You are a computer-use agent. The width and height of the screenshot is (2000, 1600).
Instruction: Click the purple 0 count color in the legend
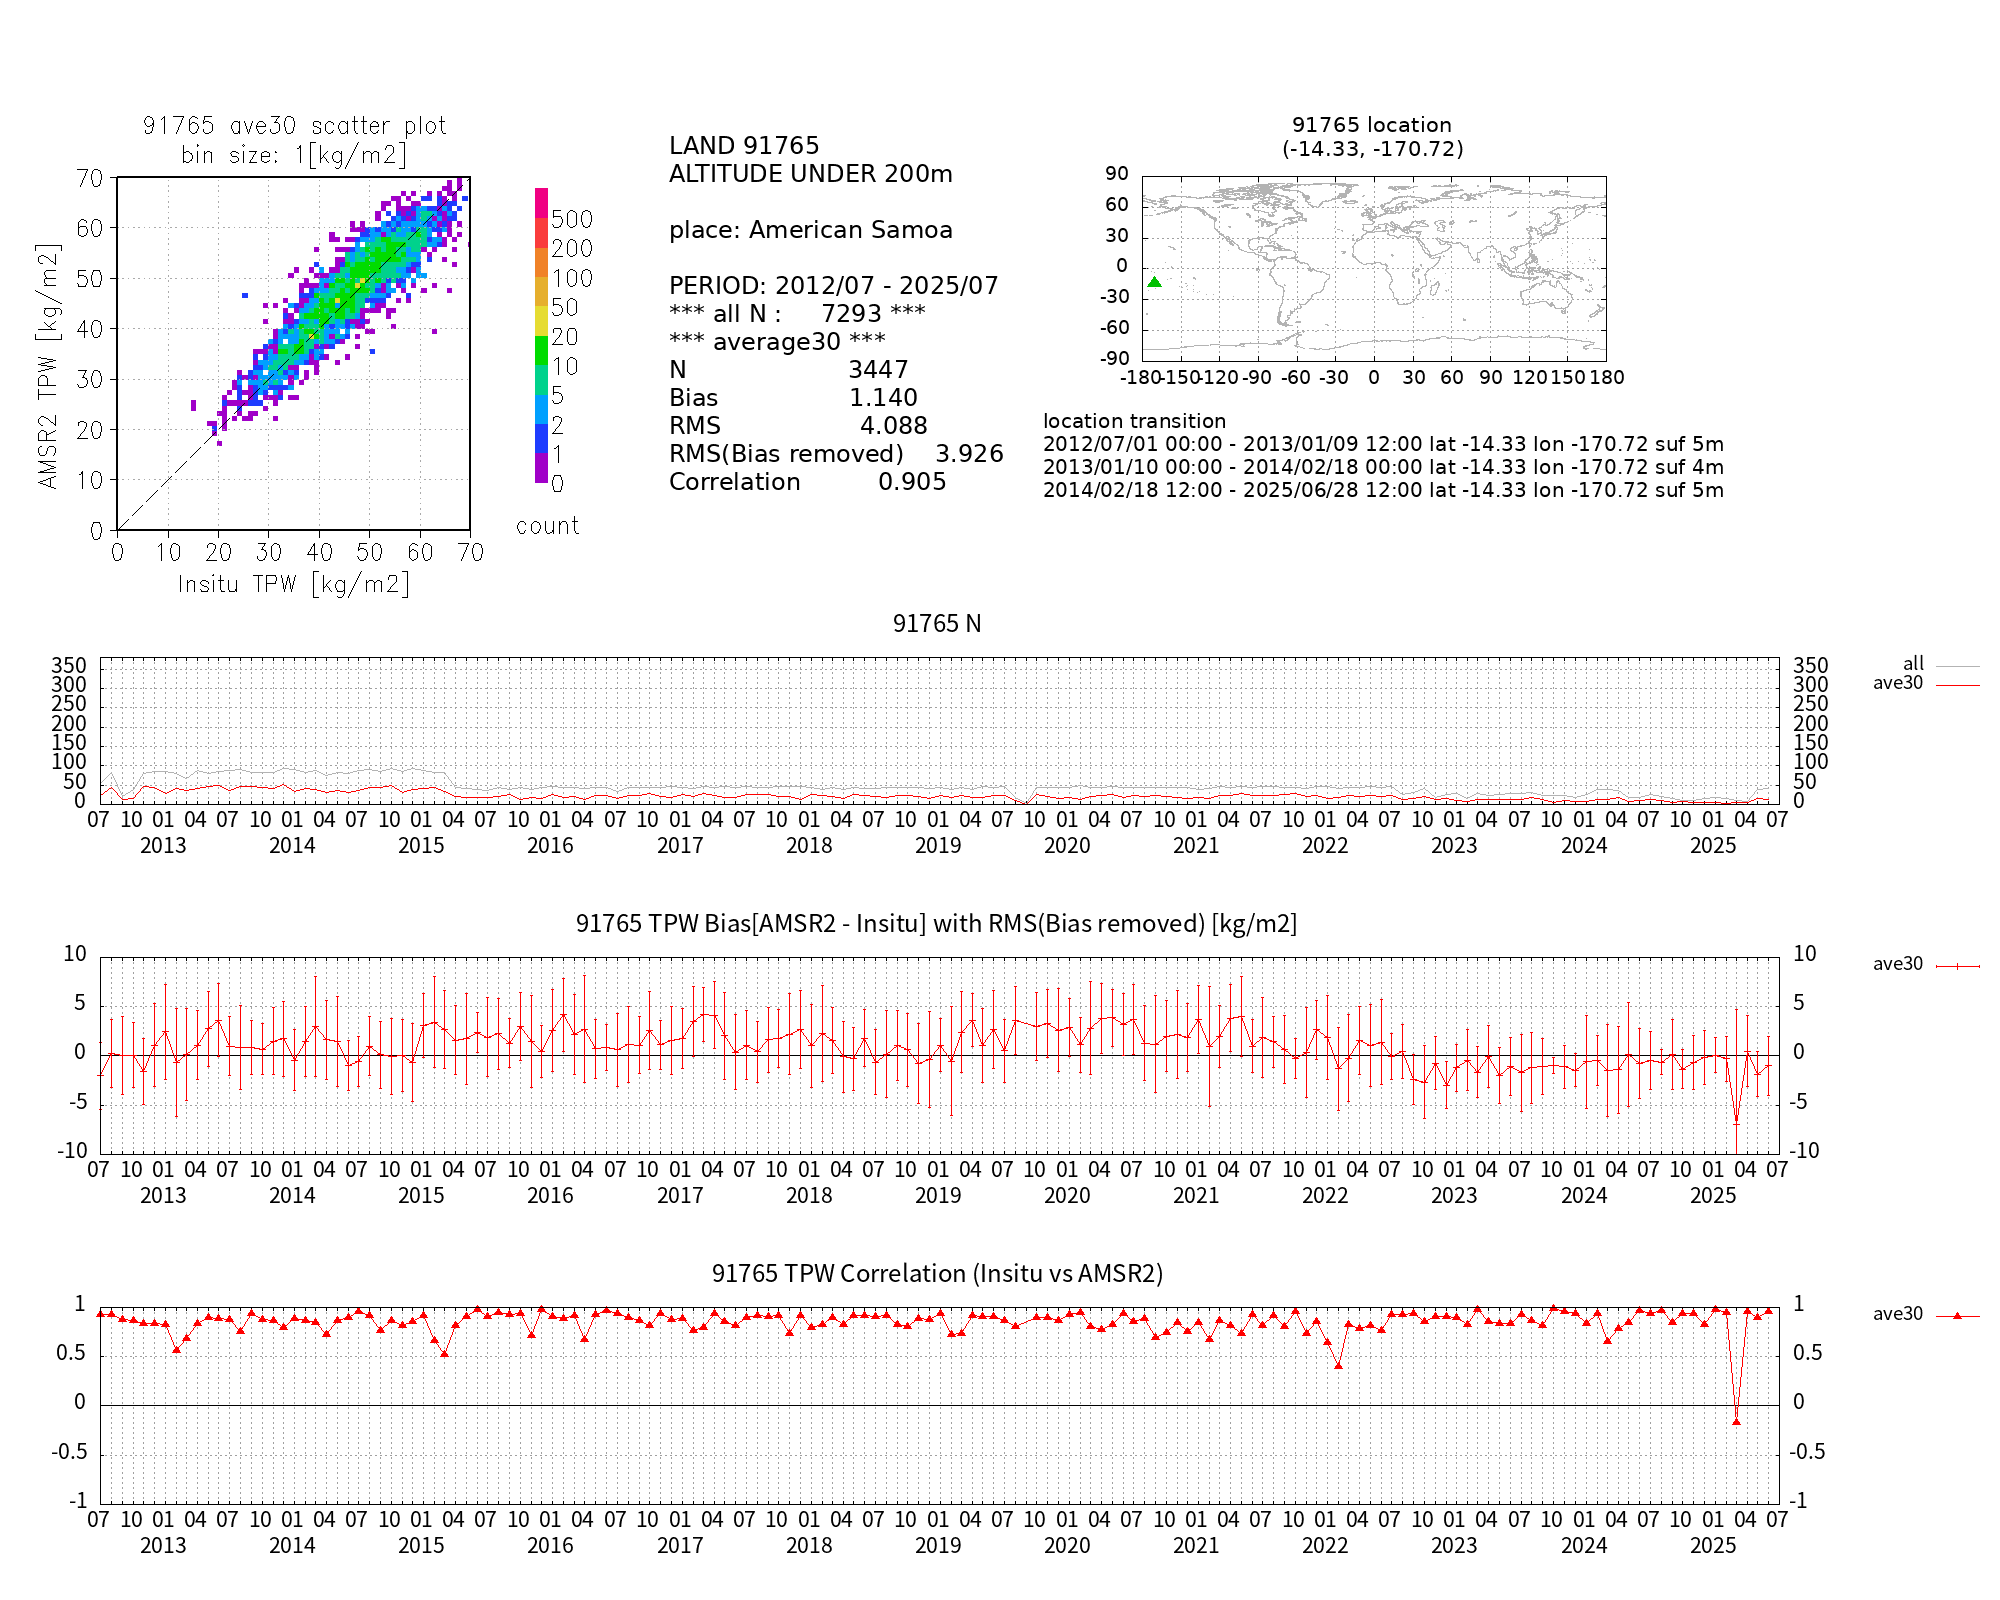pyautogui.click(x=541, y=469)
